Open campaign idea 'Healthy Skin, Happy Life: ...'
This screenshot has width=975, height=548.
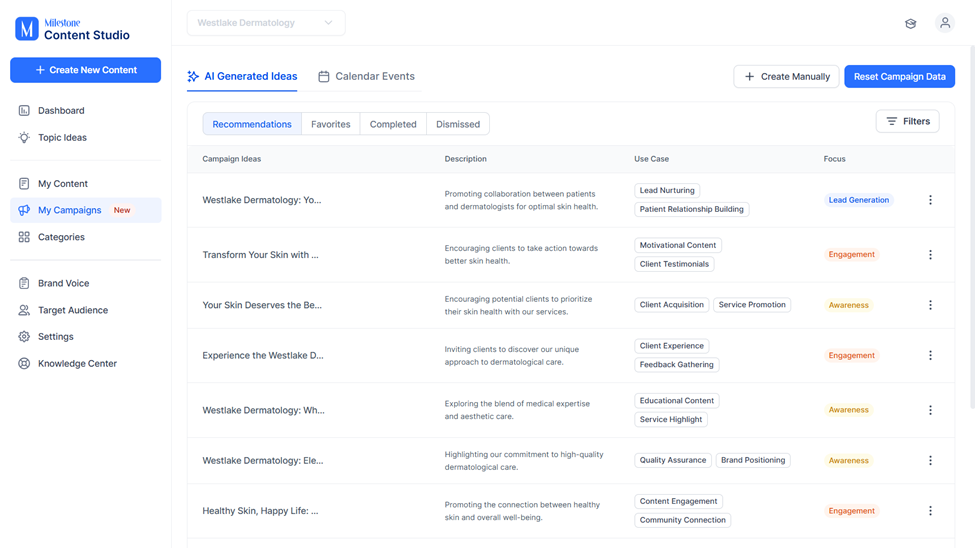pos(261,511)
